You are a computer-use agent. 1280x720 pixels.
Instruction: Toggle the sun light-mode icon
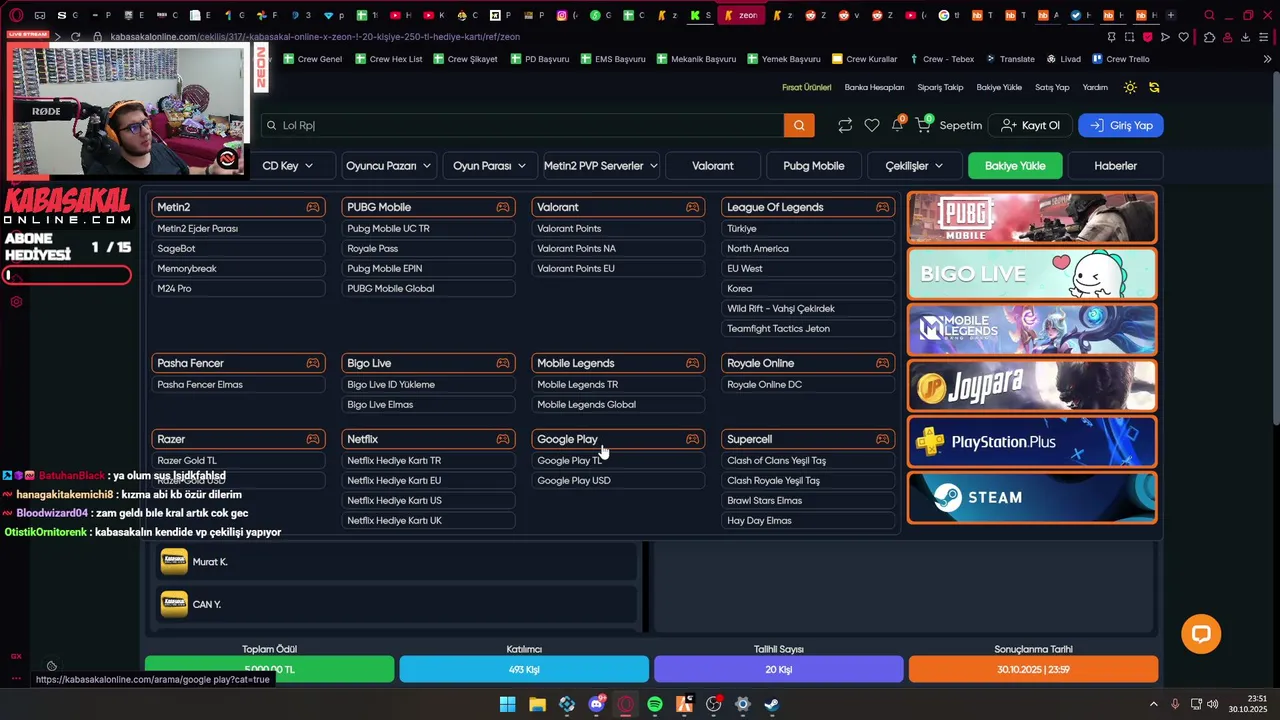click(x=1130, y=87)
